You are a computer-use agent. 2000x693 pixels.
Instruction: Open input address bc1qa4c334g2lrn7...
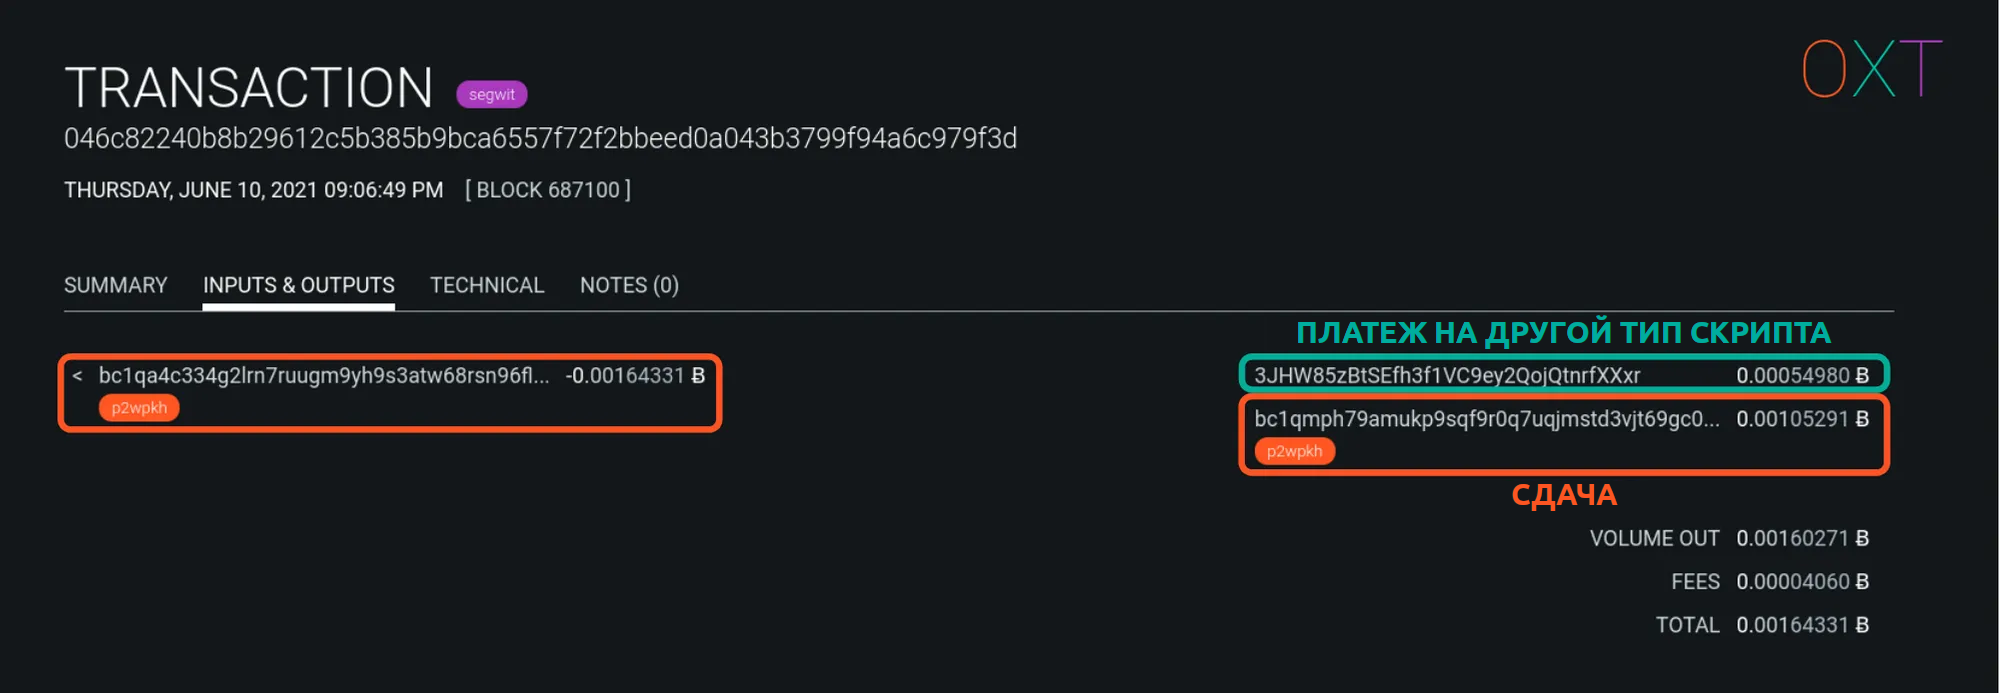[x=323, y=376]
